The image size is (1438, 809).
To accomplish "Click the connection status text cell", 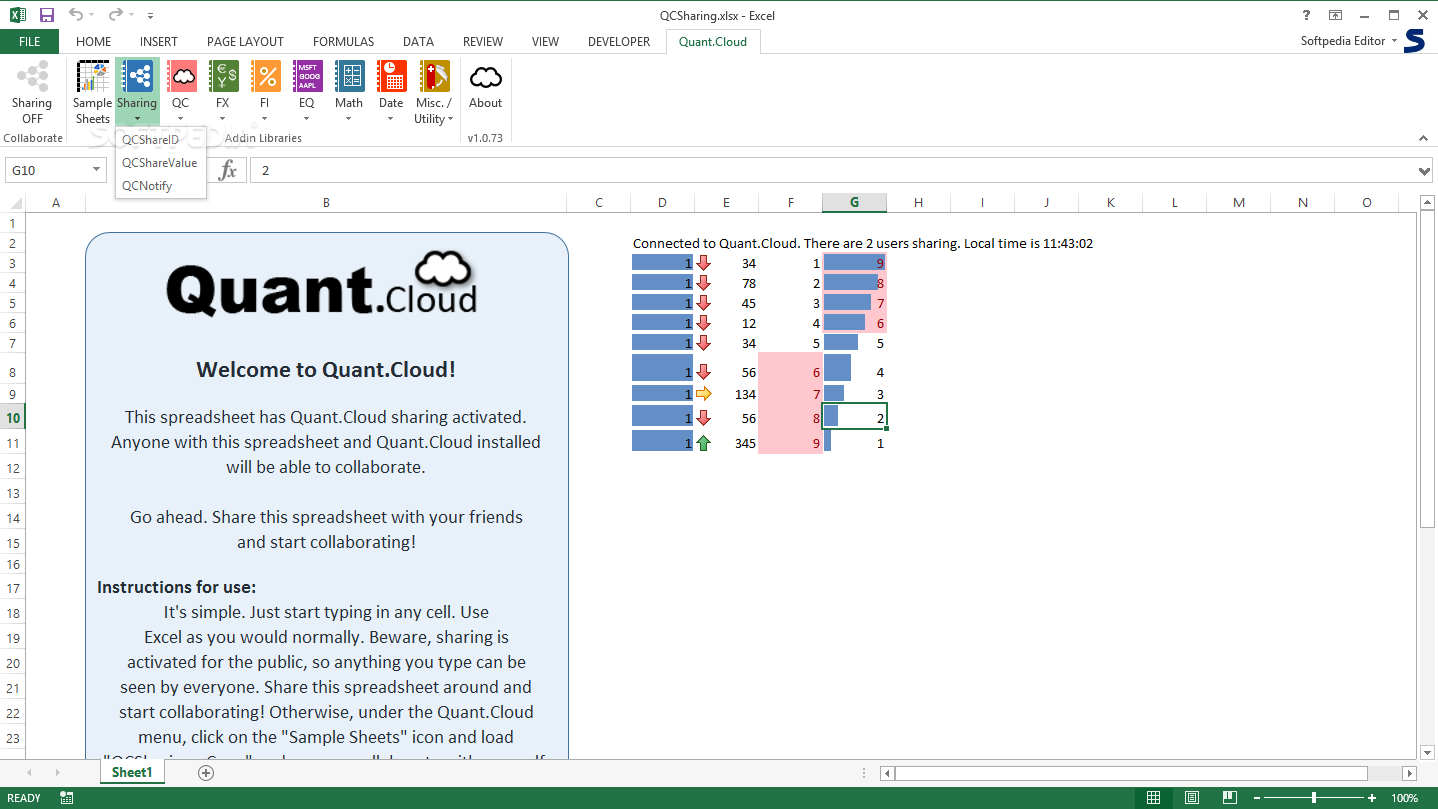I will point(862,243).
